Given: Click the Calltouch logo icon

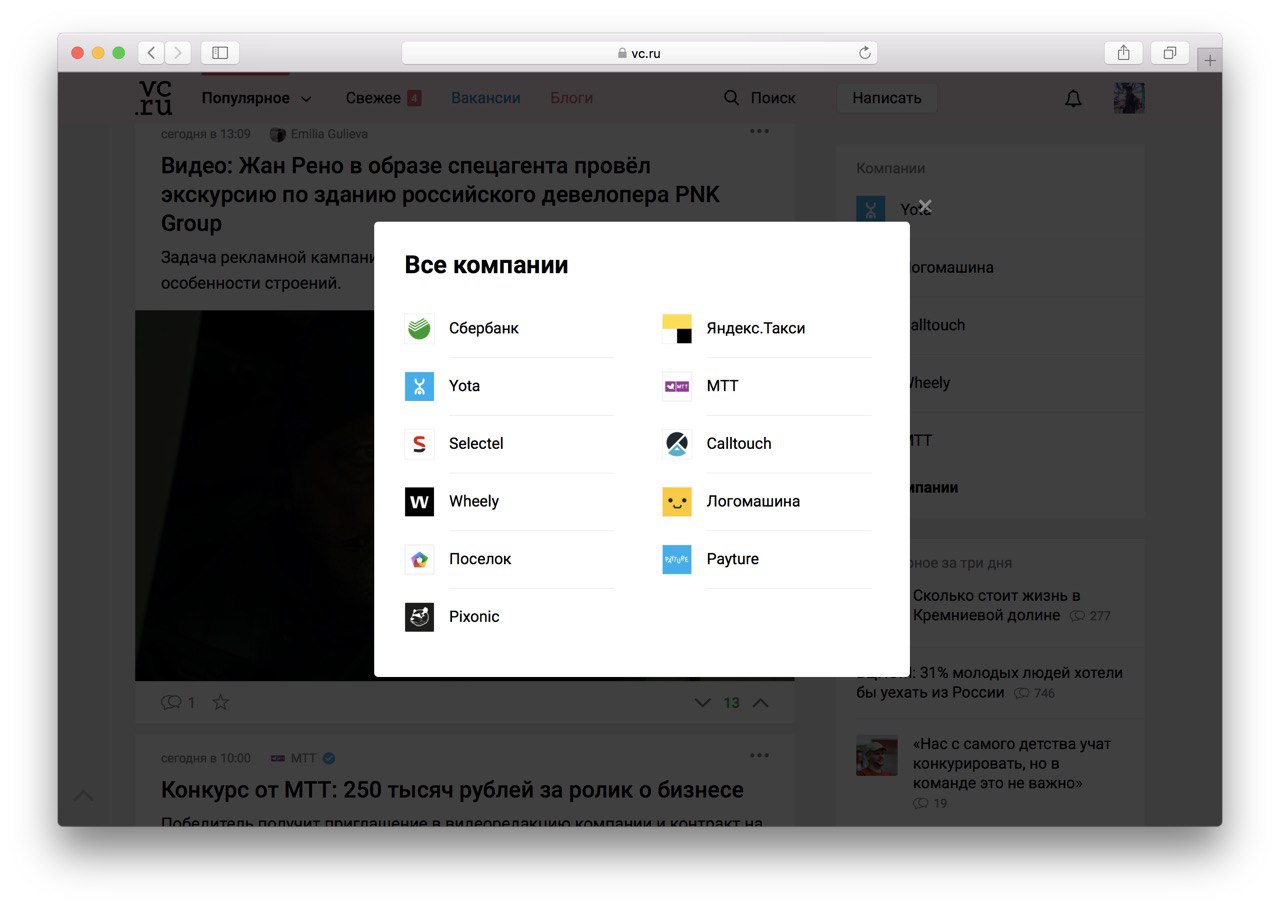Looking at the screenshot, I should click(x=677, y=444).
